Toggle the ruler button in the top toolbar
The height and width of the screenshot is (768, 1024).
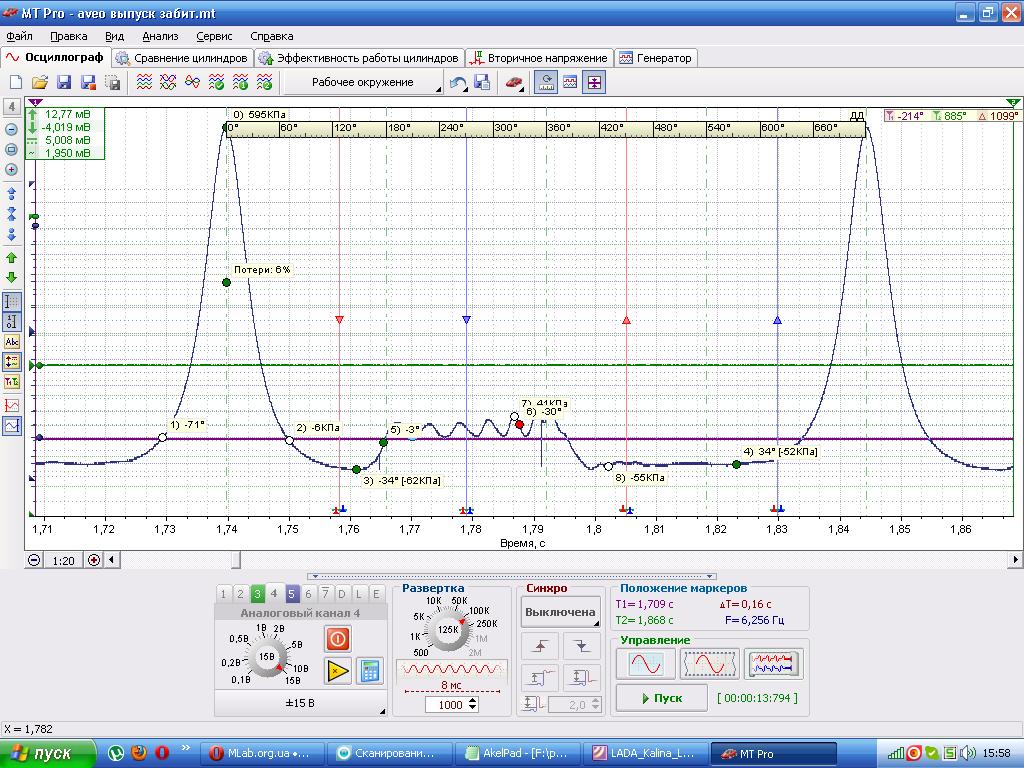click(x=546, y=82)
